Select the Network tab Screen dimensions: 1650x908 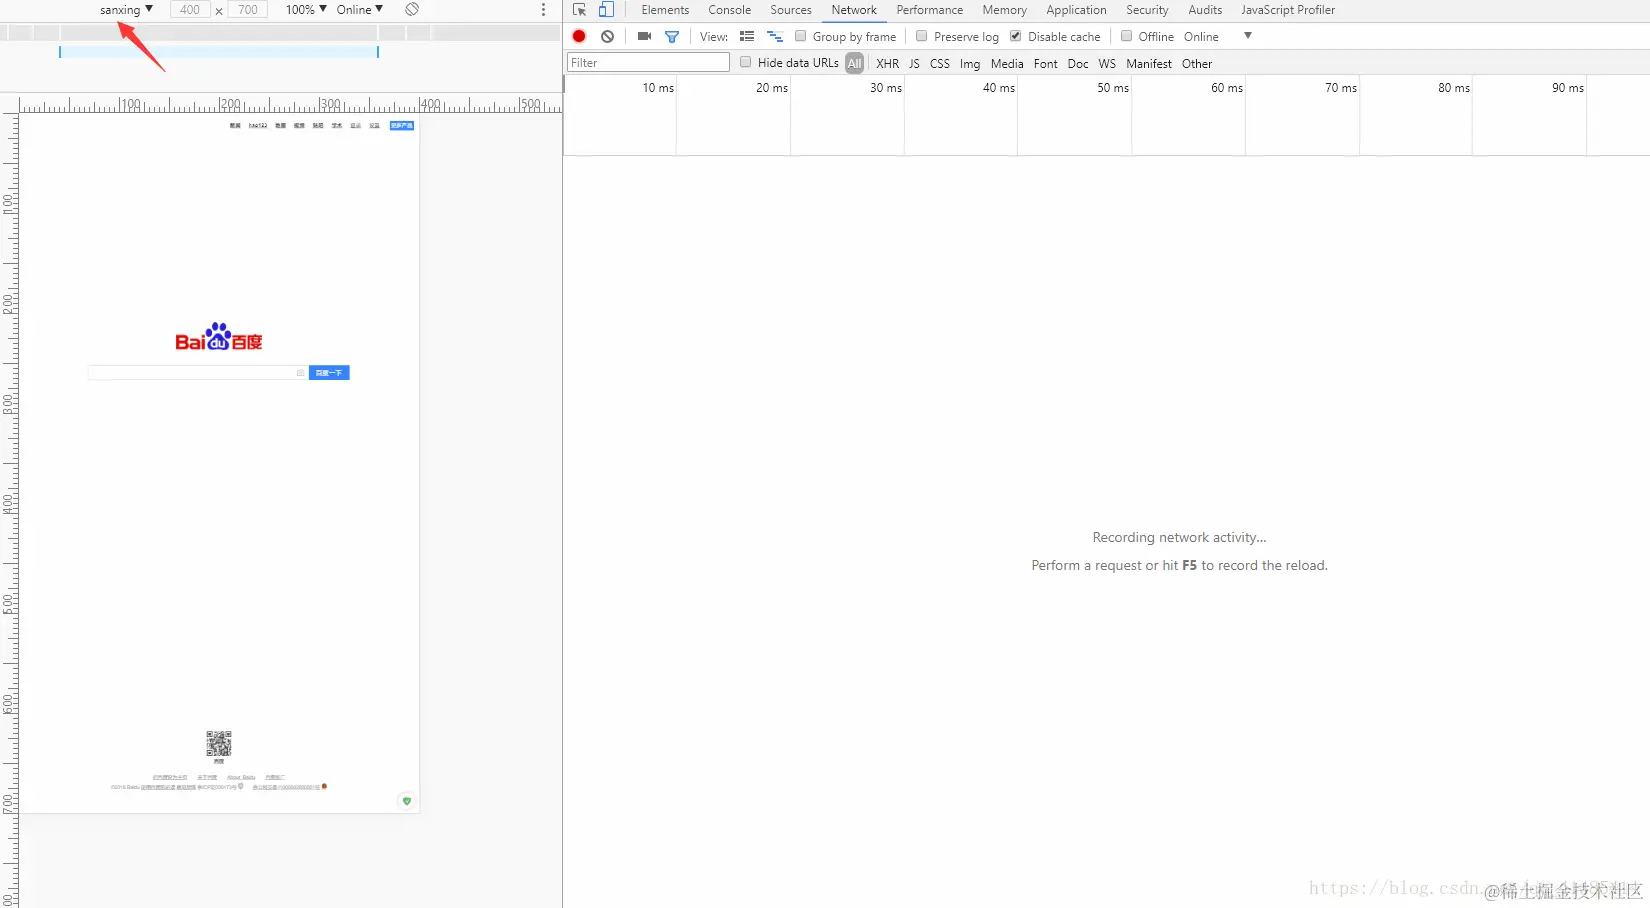[854, 10]
